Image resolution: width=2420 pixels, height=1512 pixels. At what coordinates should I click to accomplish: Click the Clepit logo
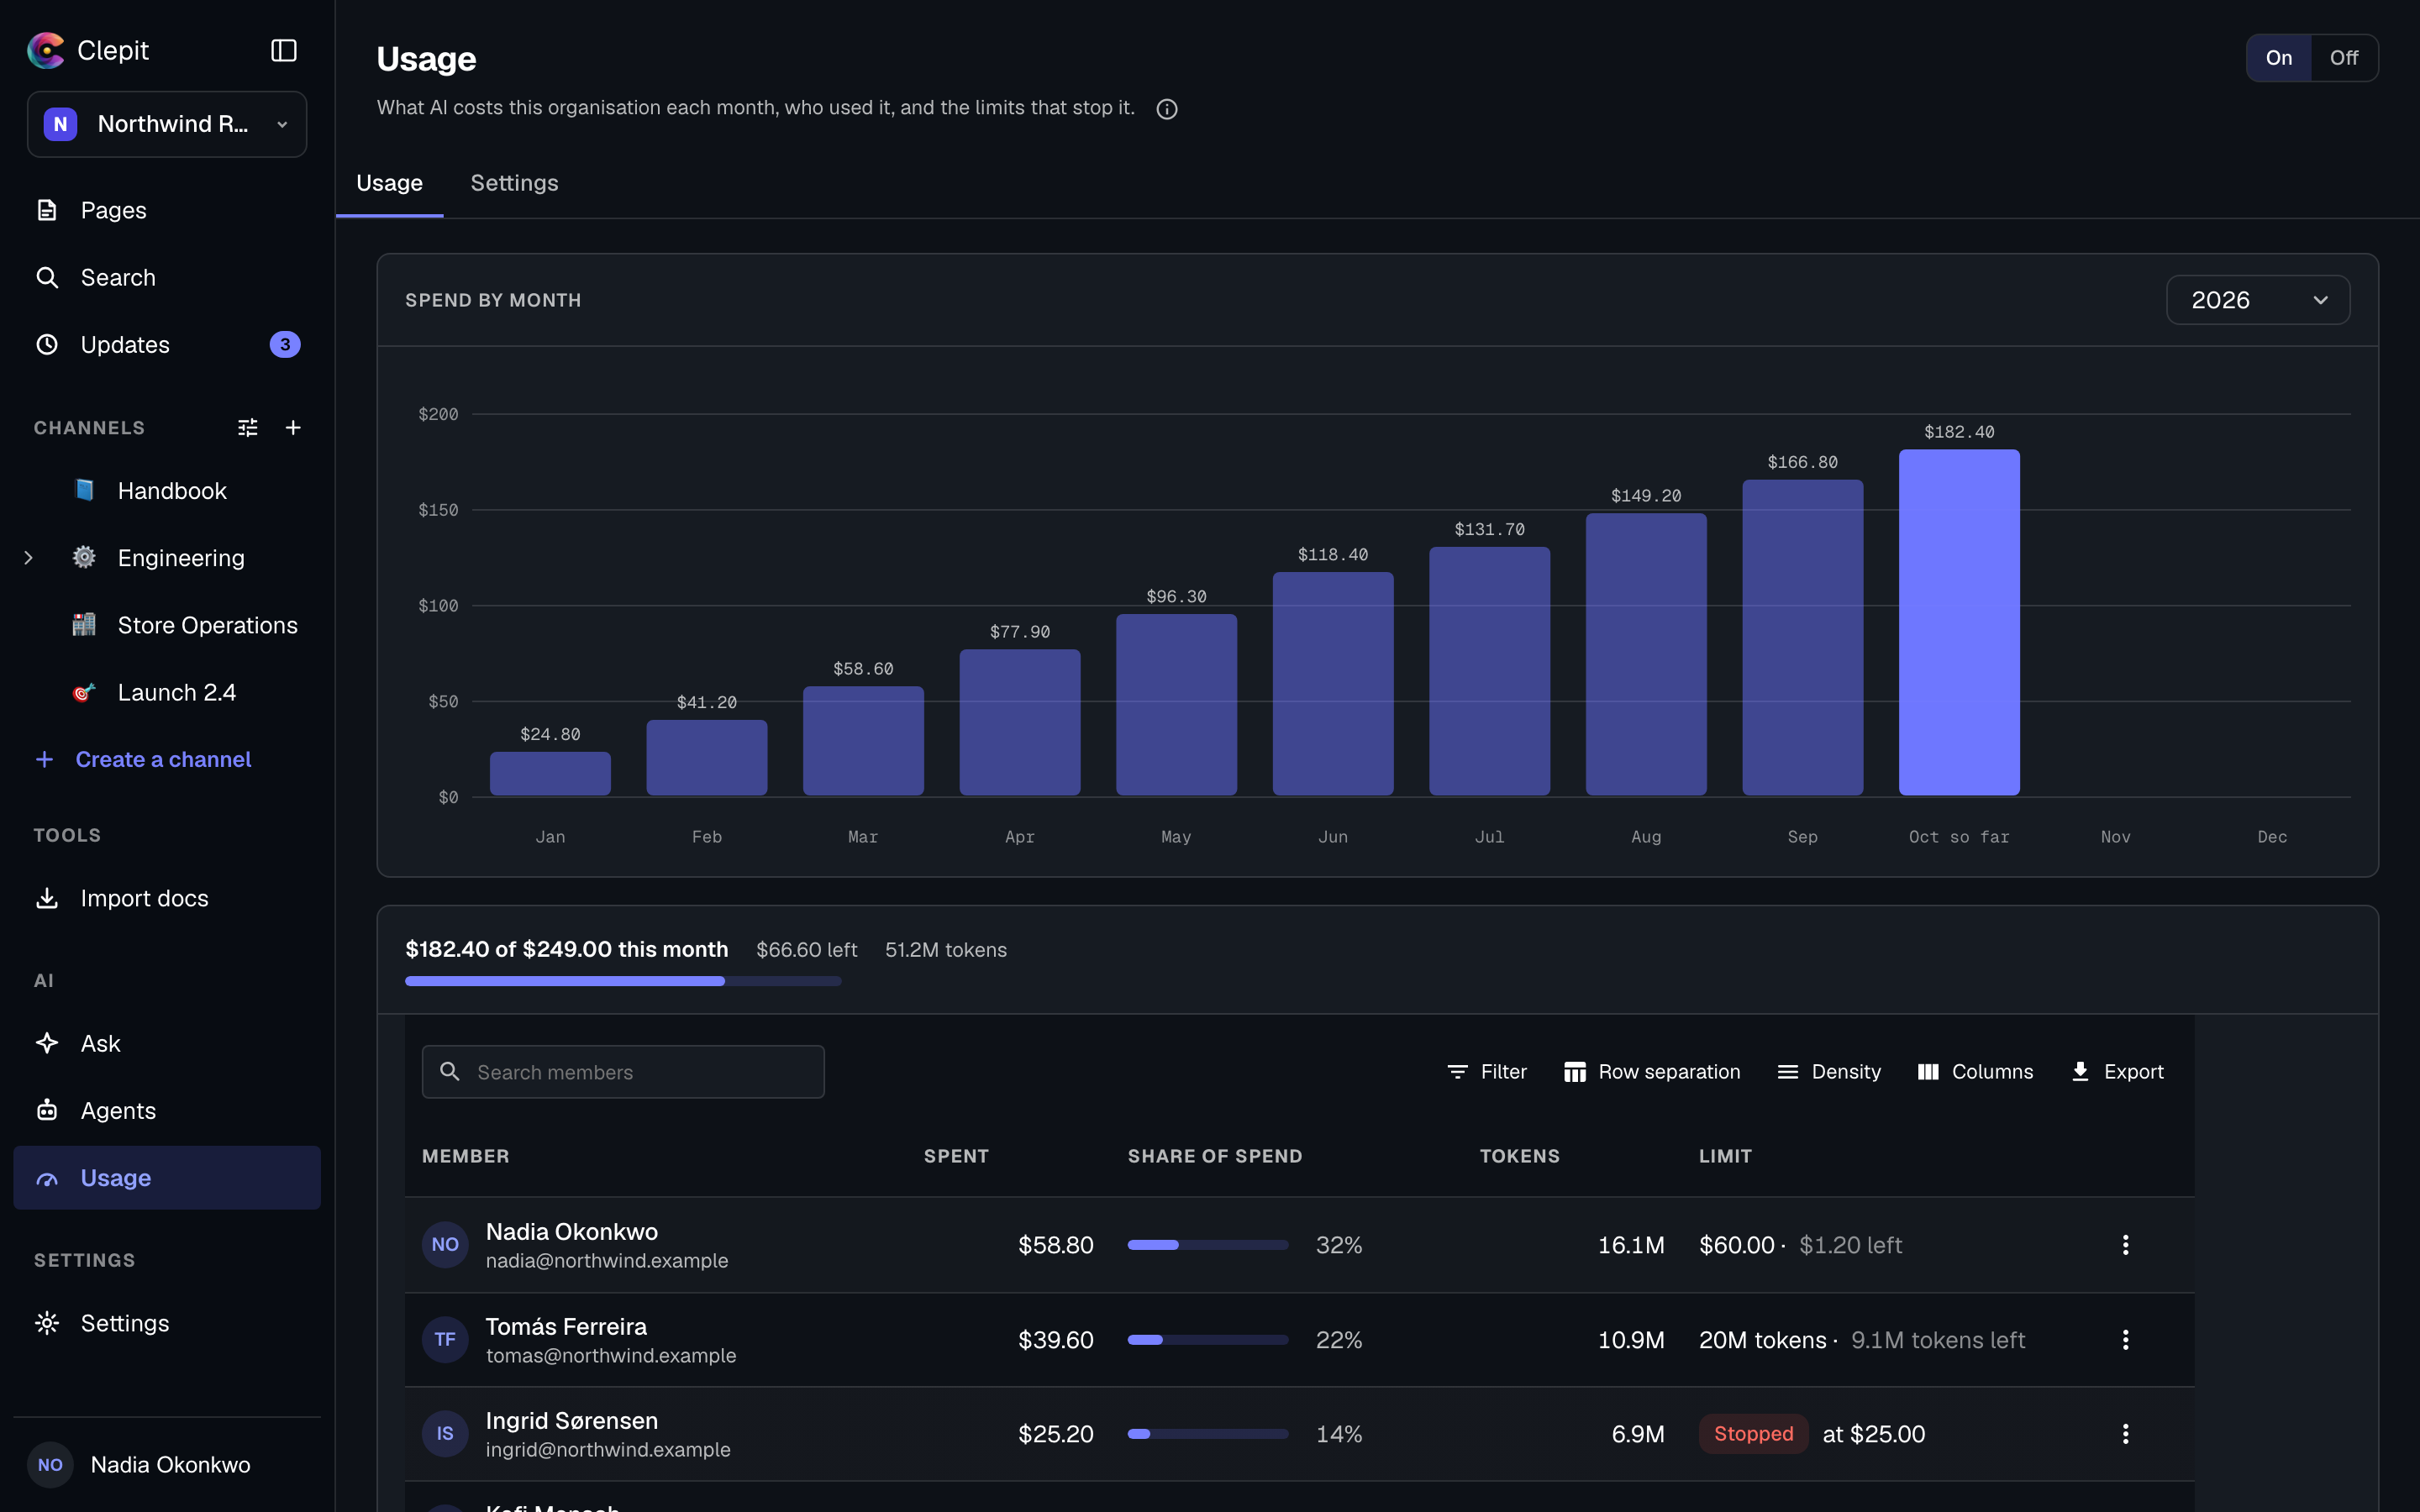click(45, 50)
